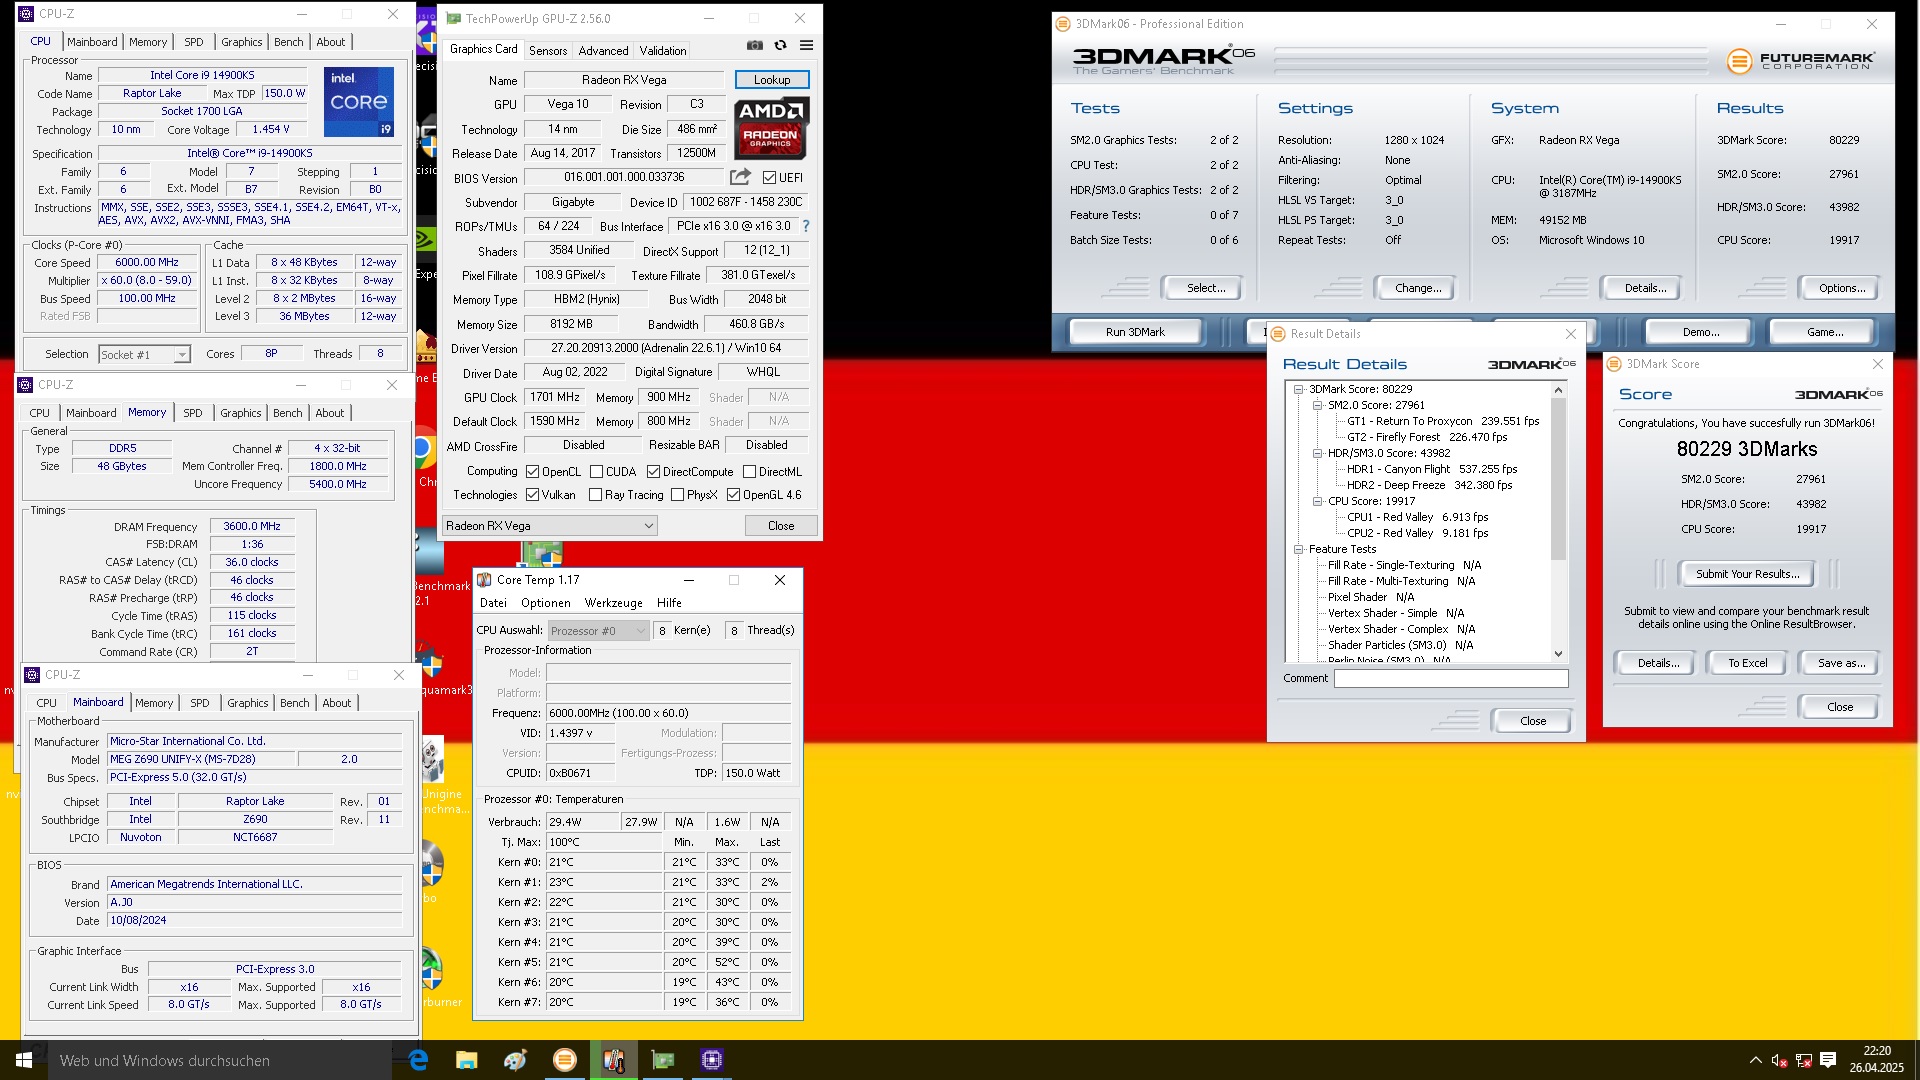
Task: Click the GPU-Z refresh icon
Action: click(x=781, y=45)
